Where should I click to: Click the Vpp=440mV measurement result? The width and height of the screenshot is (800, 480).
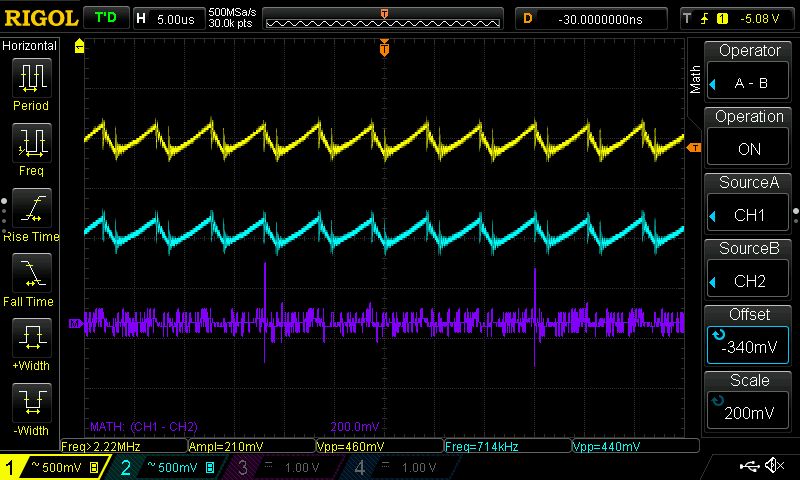pos(636,446)
